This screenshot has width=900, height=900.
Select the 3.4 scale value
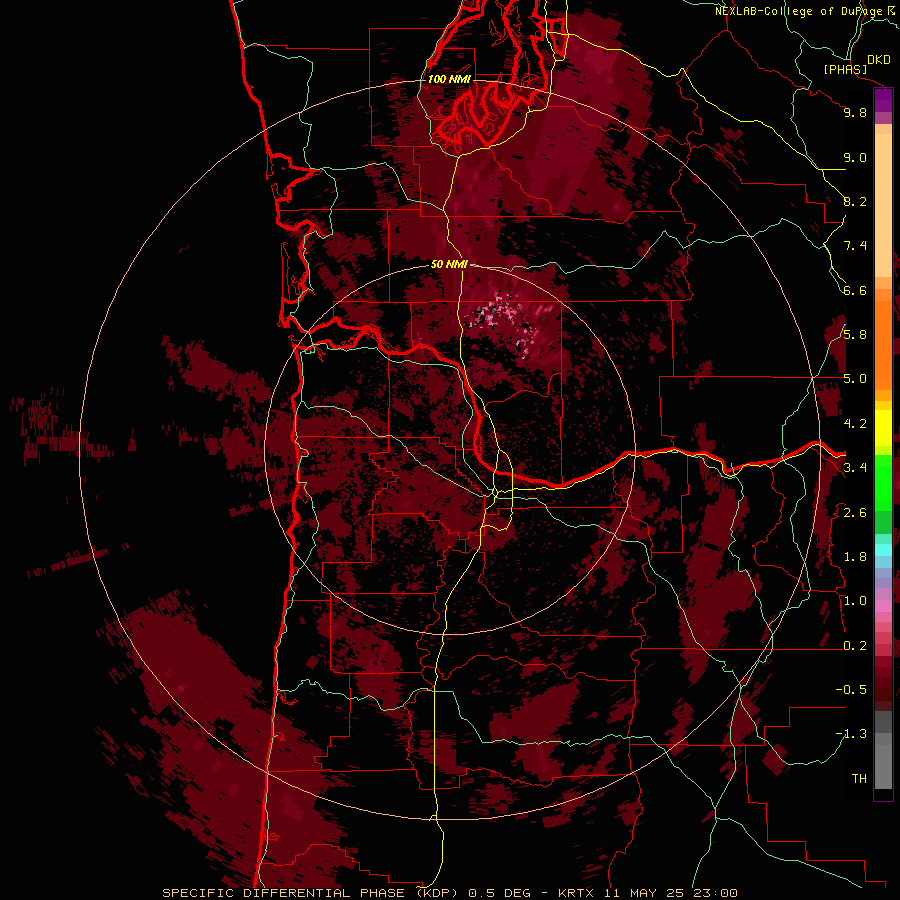coord(855,468)
